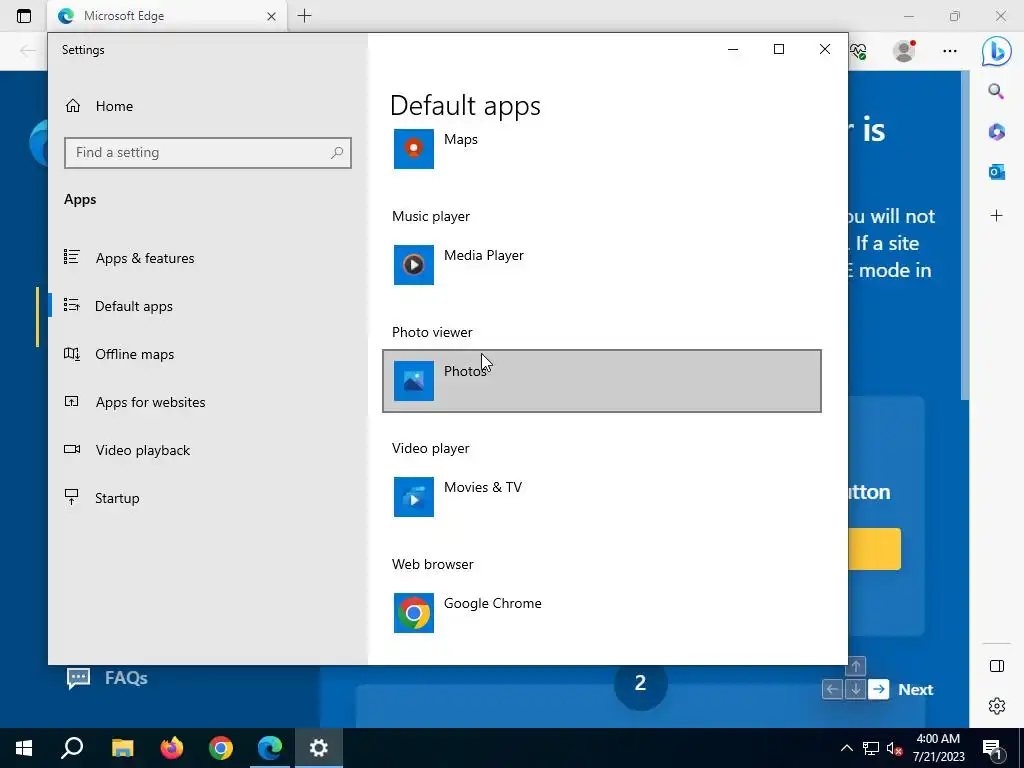The width and height of the screenshot is (1024, 768).
Task: Click the Settings gear in taskbar
Action: tap(319, 748)
